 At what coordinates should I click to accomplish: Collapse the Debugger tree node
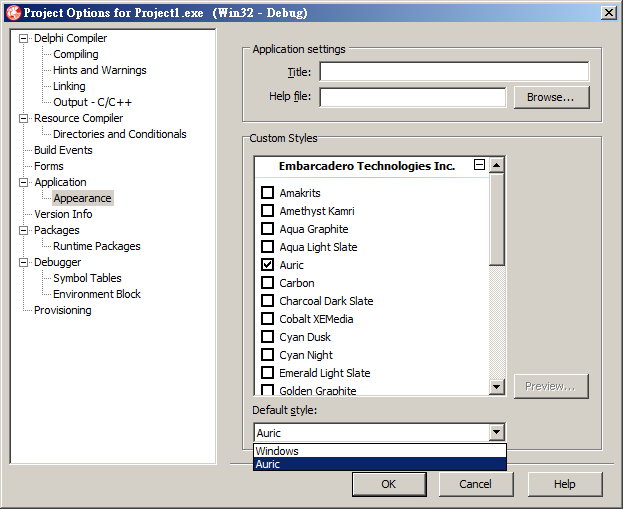point(23,262)
